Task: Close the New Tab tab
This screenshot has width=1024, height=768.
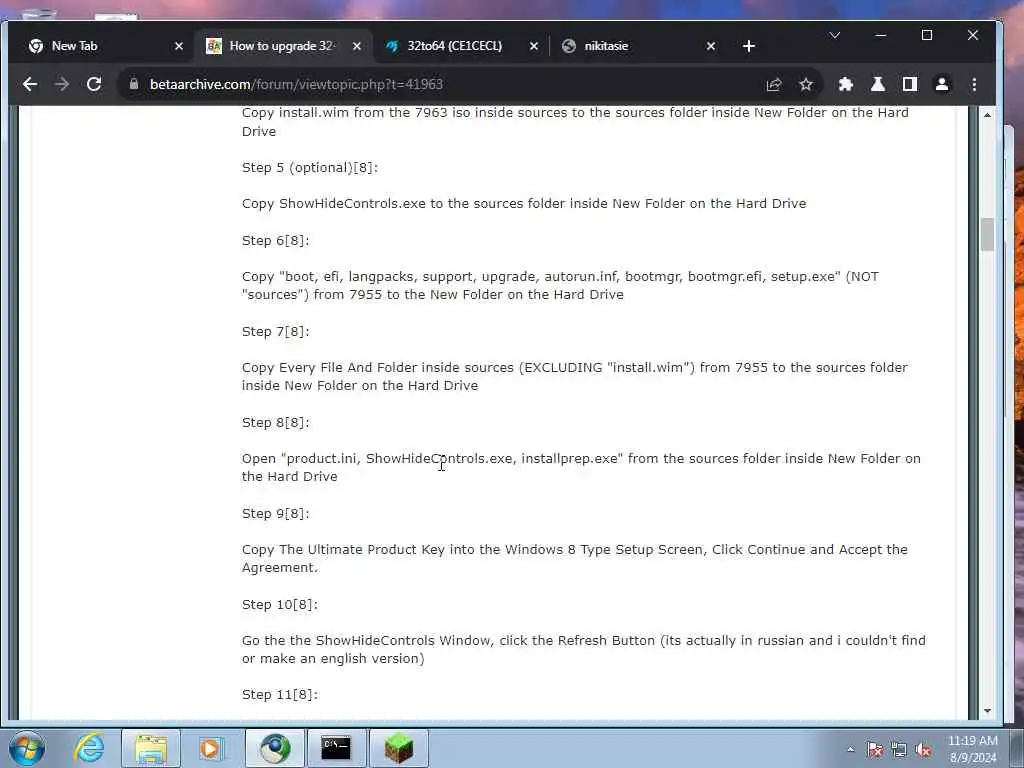Action: (179, 46)
